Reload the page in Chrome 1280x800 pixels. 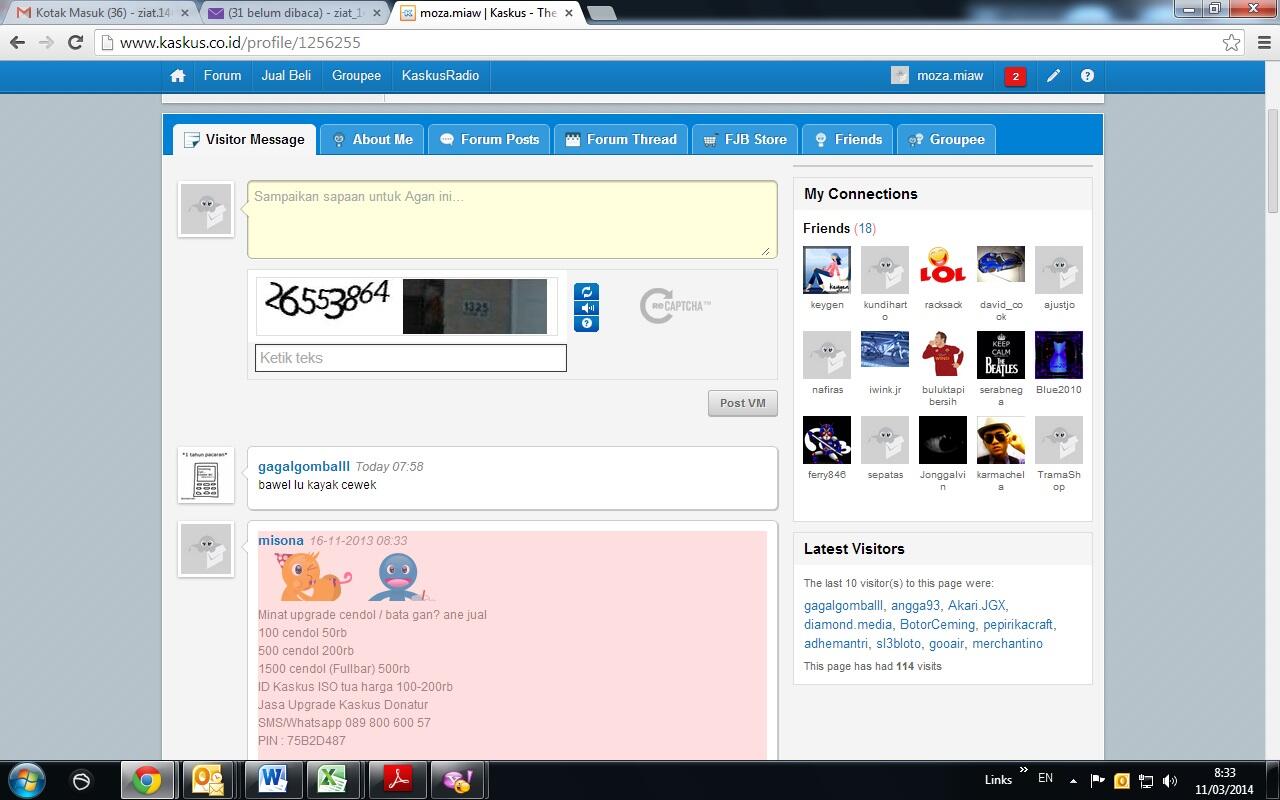75,42
